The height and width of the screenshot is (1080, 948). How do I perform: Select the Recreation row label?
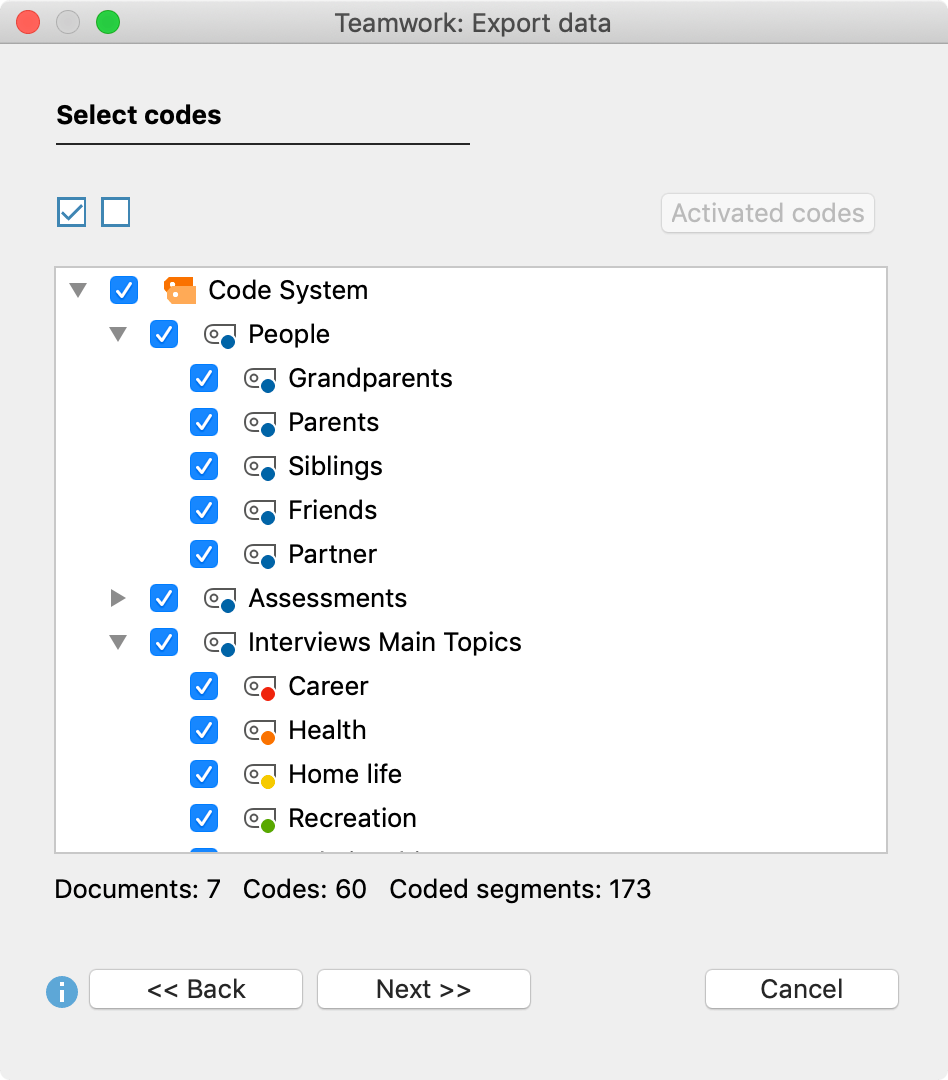tap(352, 819)
